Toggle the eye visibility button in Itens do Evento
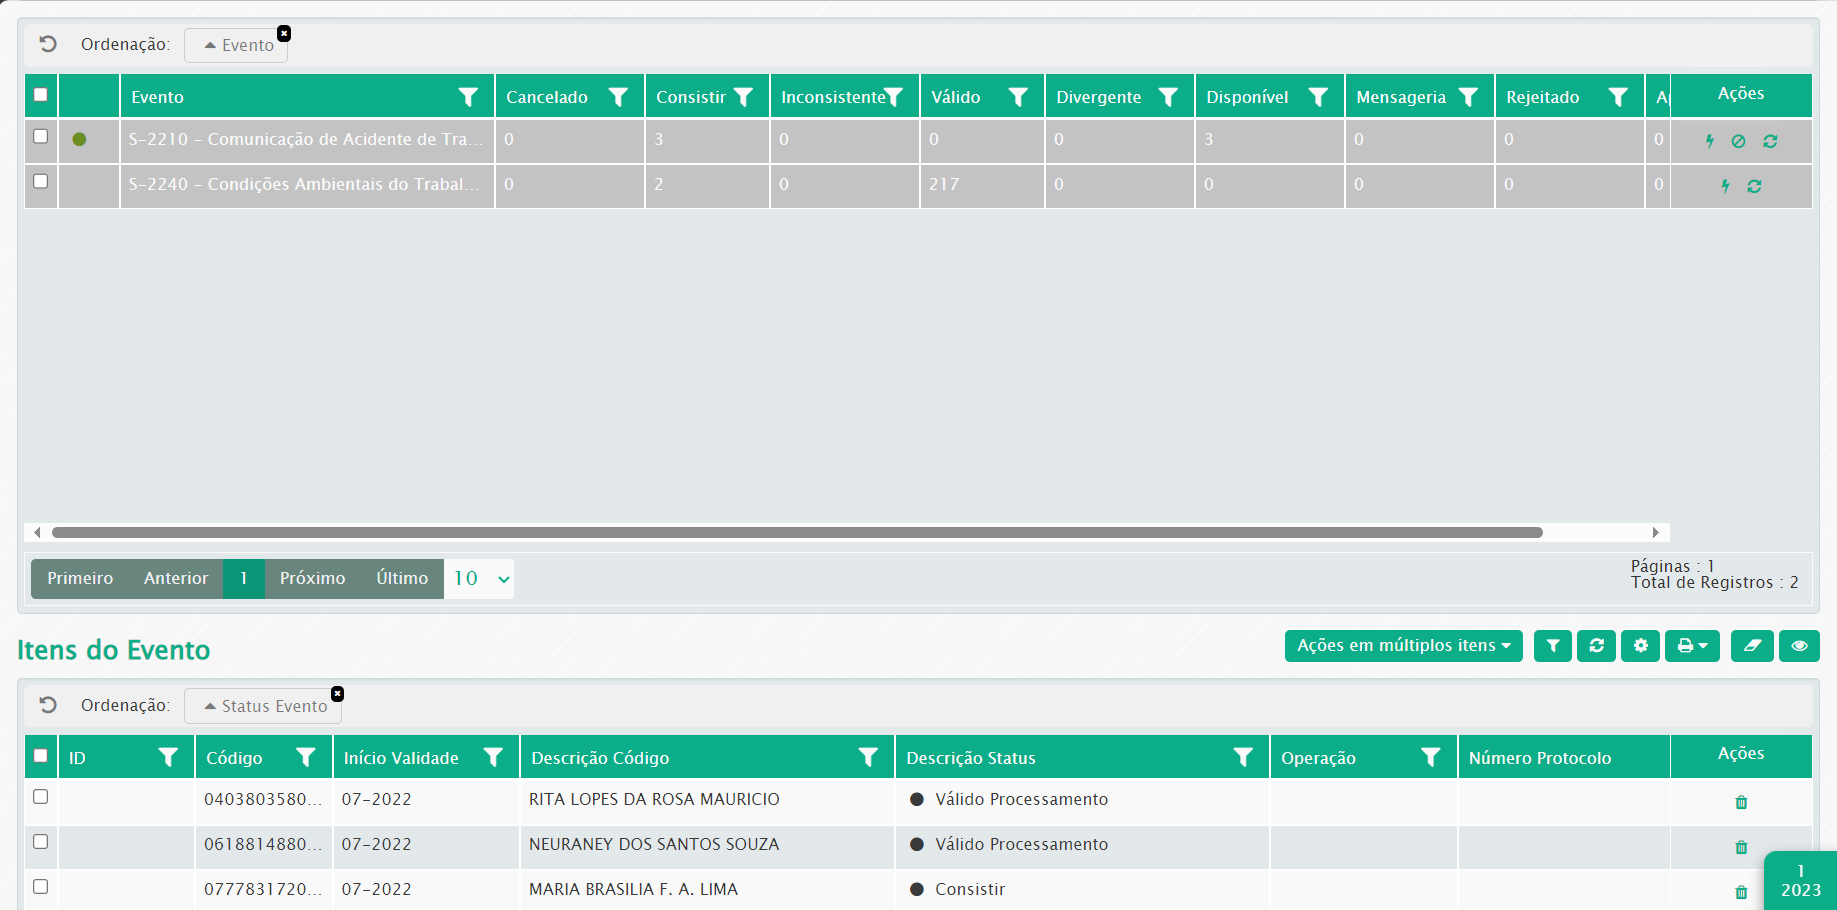The image size is (1837, 910). (1799, 646)
